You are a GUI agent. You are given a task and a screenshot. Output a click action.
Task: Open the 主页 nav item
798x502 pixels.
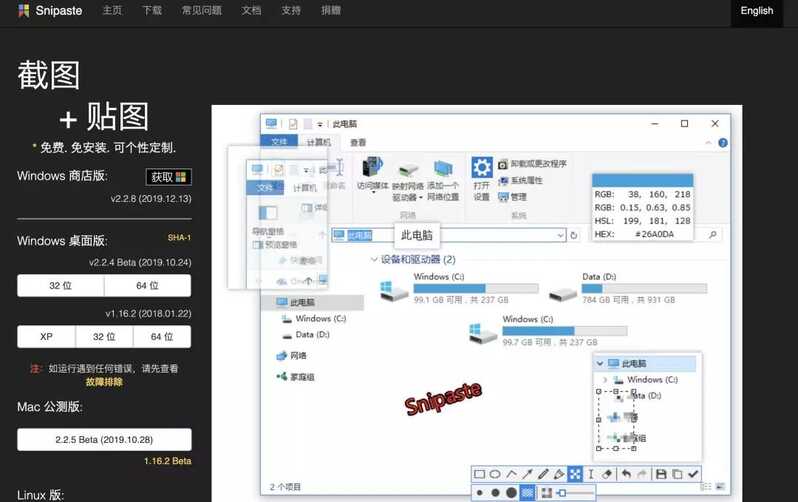(x=112, y=10)
